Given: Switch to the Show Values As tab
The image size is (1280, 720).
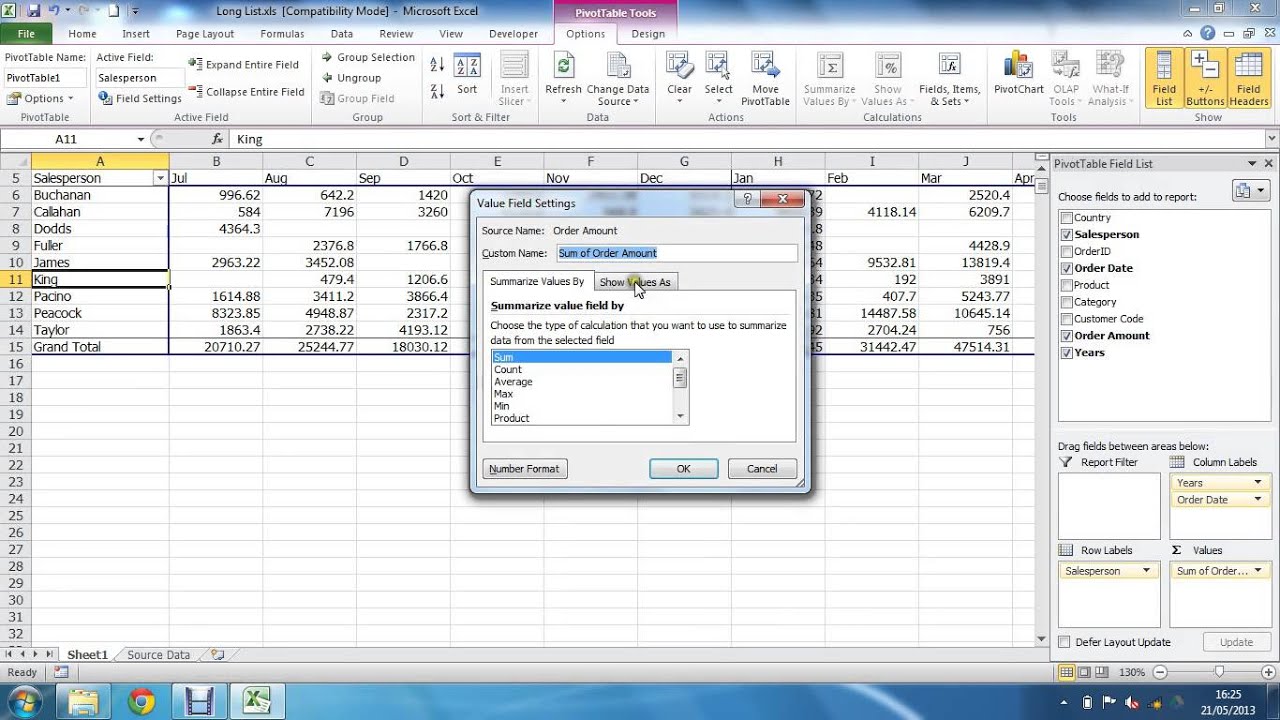Looking at the screenshot, I should pos(635,282).
